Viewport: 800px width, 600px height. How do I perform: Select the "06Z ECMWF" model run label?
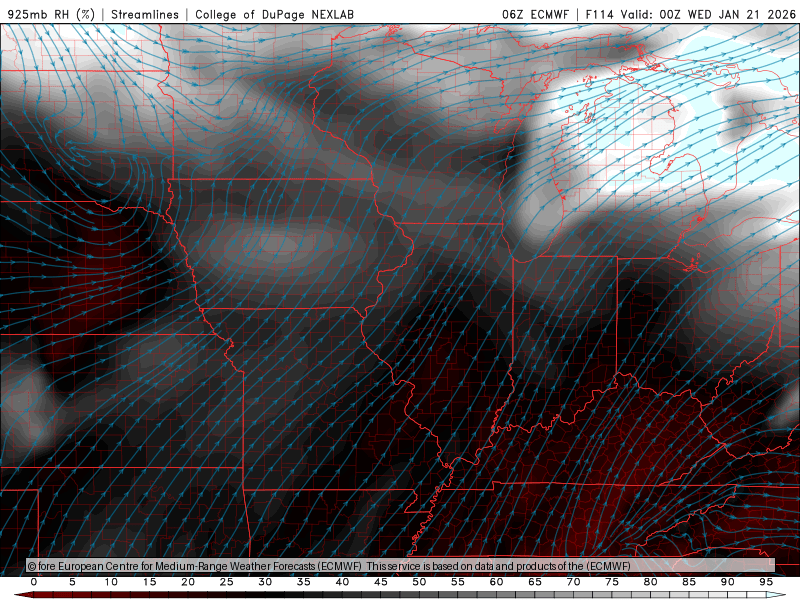click(x=535, y=14)
